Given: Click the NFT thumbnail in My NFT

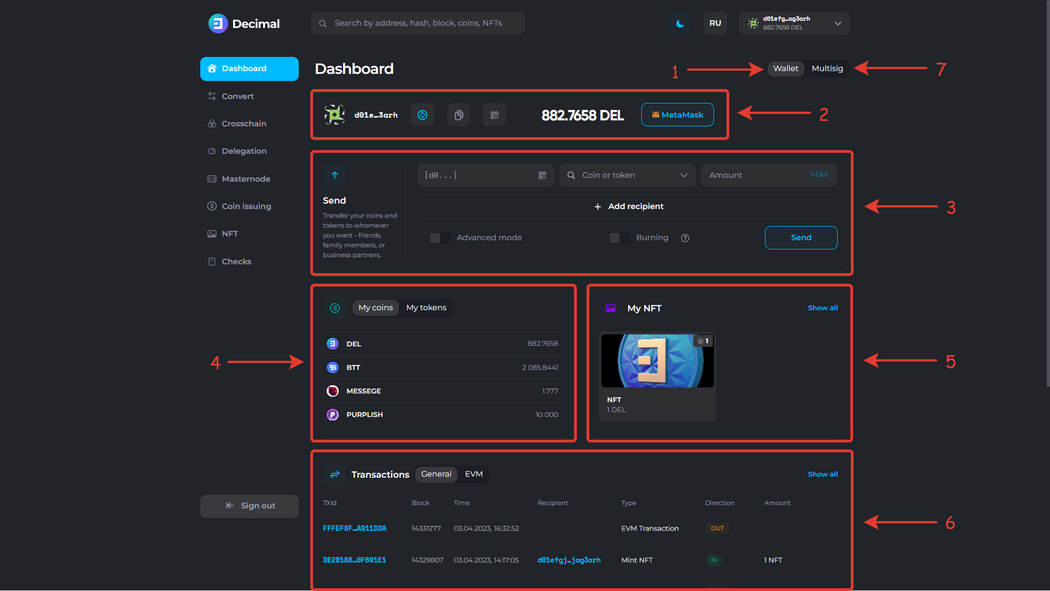Looking at the screenshot, I should coord(657,362).
